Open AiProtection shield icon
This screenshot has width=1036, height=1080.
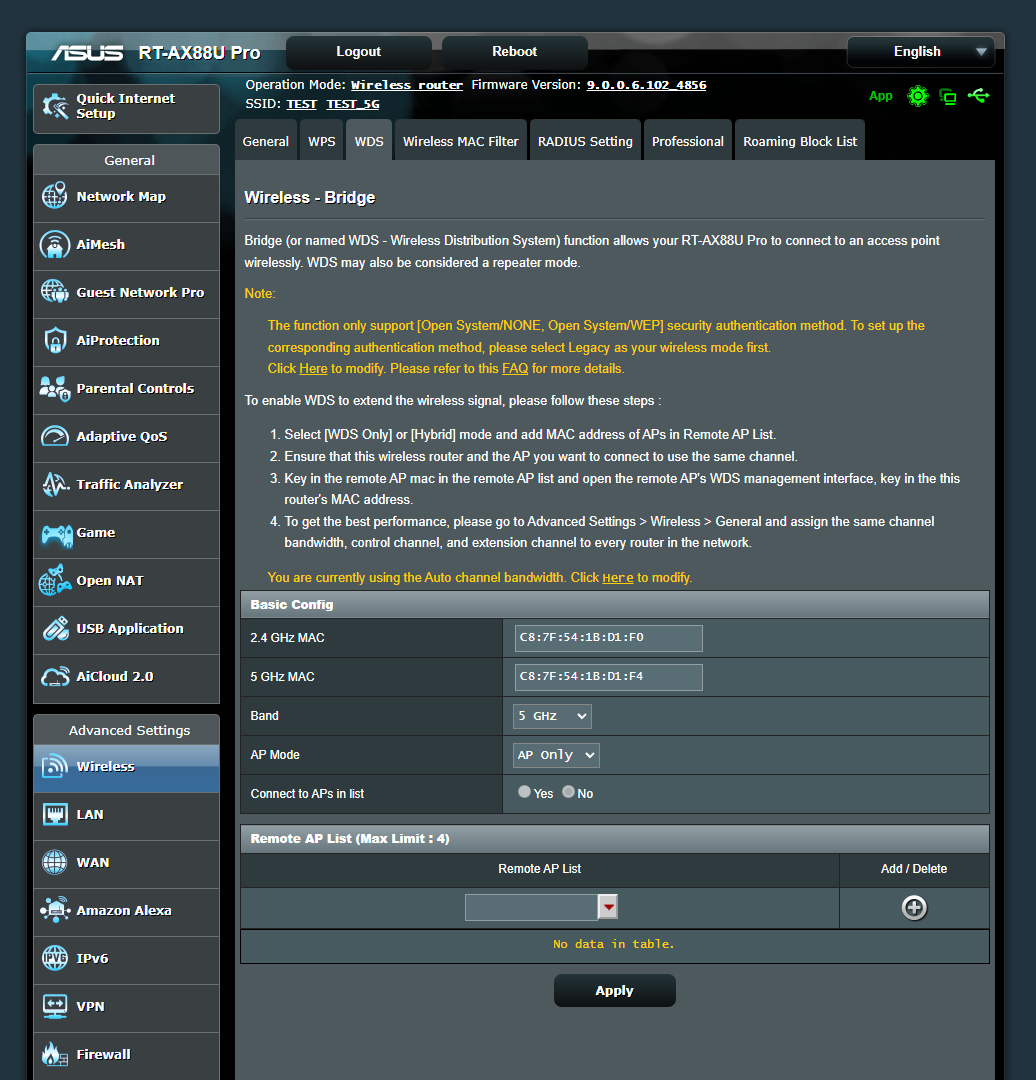[55, 340]
